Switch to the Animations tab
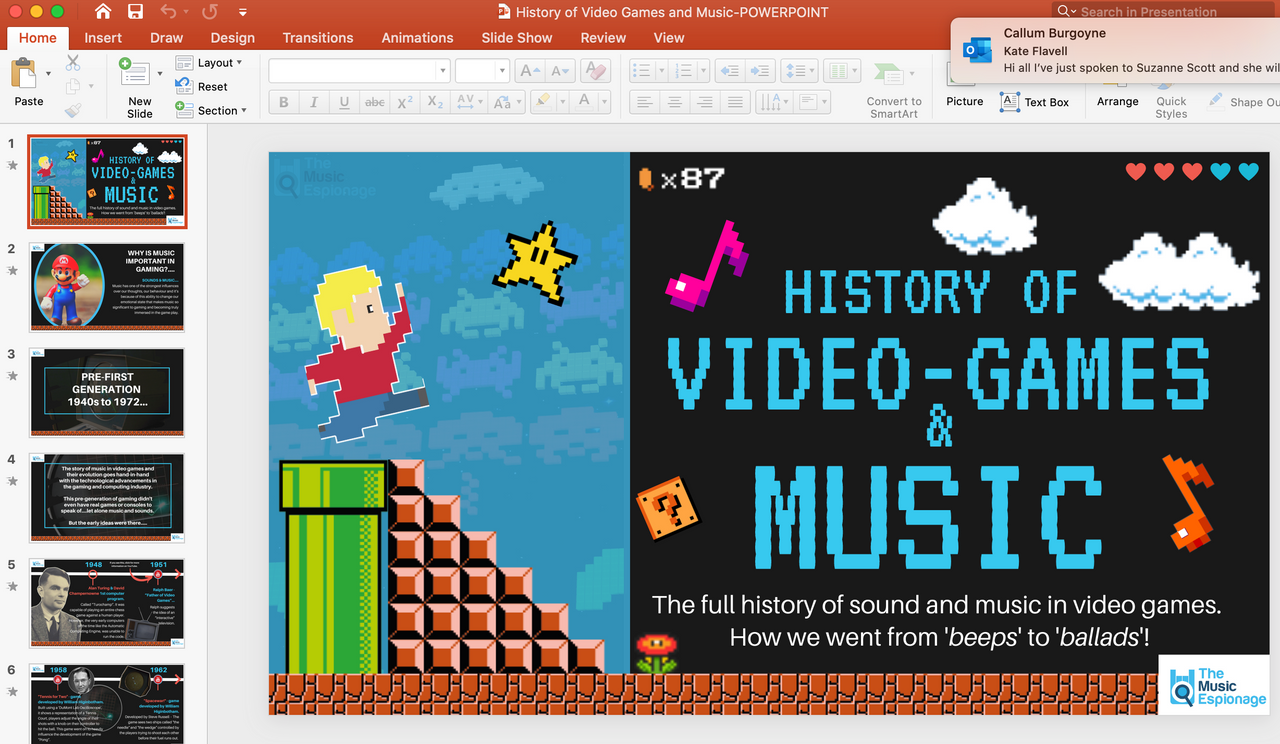1280x744 pixels. coord(417,38)
